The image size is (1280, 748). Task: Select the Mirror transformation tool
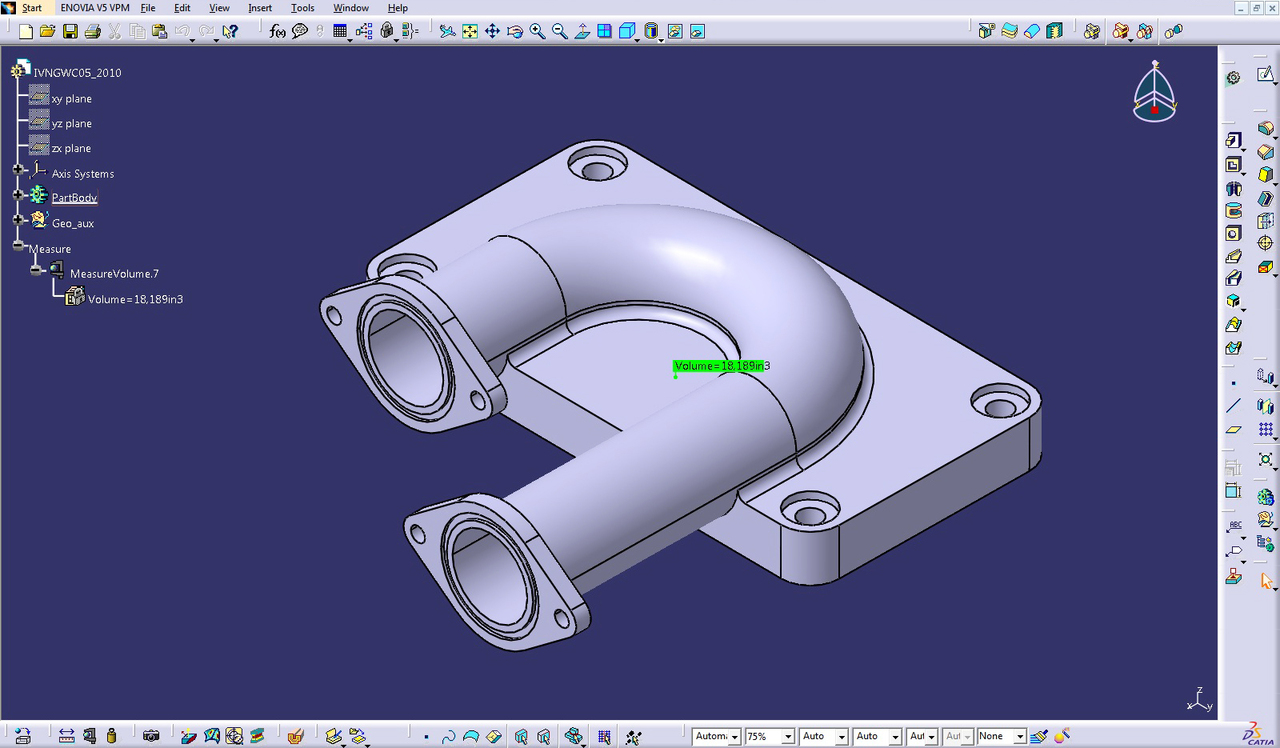pos(1265,407)
